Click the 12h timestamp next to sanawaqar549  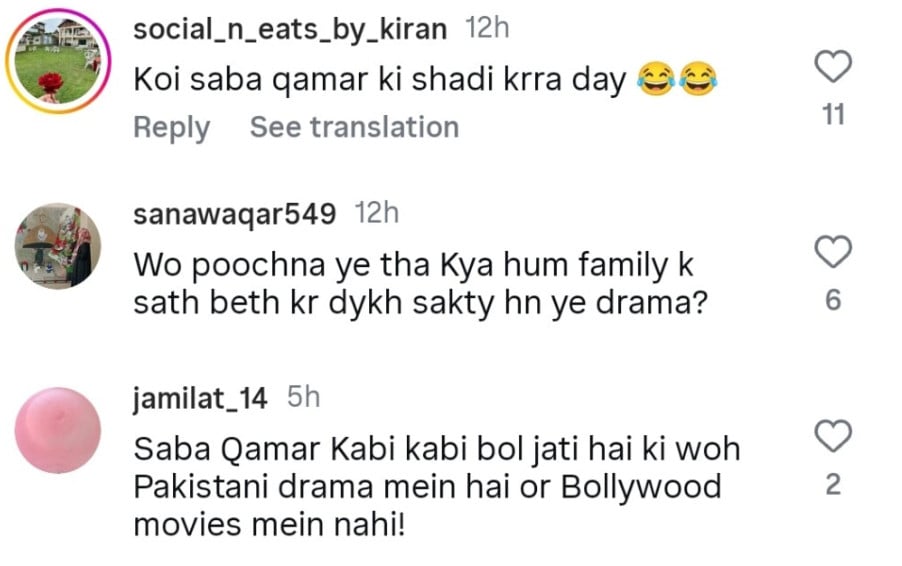click(377, 213)
